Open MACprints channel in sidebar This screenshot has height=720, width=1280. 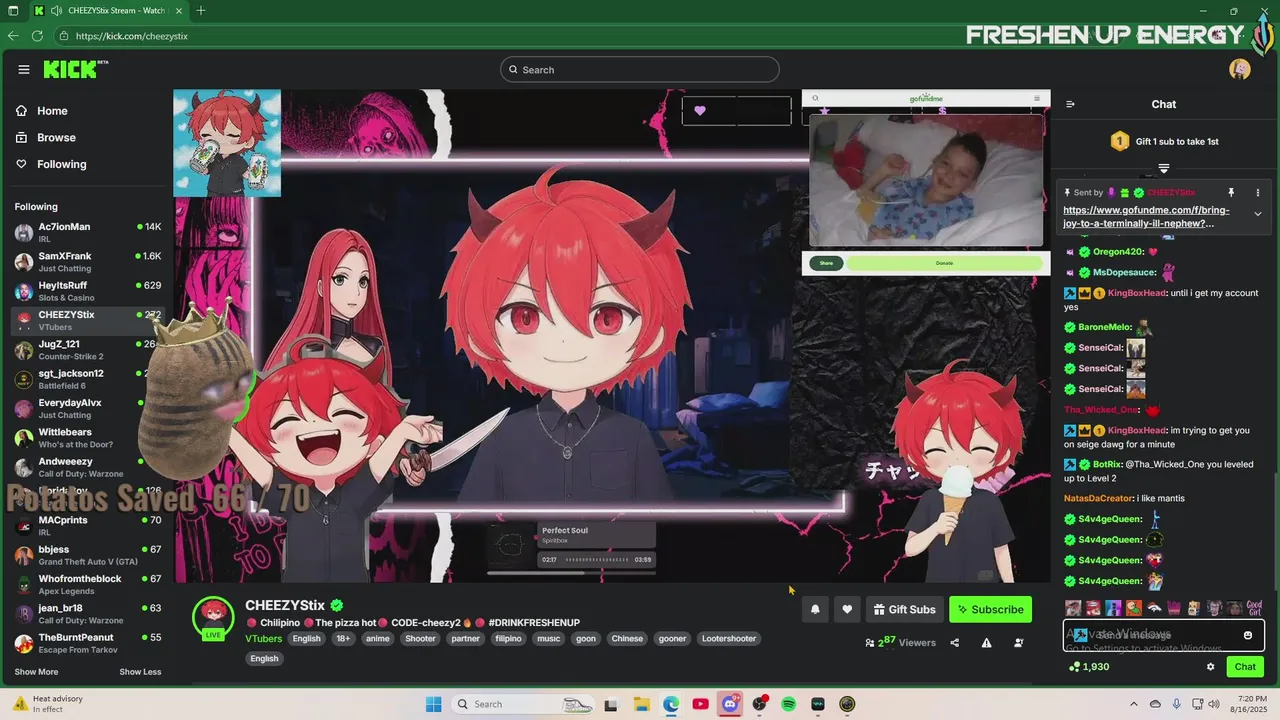[88, 526]
